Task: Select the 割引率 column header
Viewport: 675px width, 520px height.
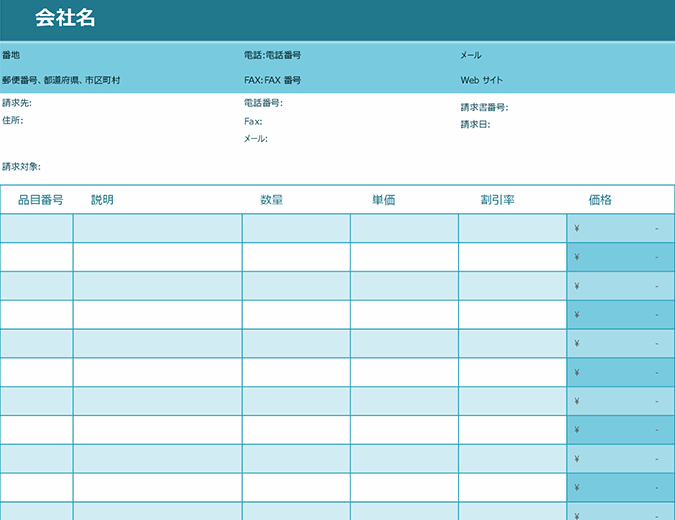Action: pos(497,200)
